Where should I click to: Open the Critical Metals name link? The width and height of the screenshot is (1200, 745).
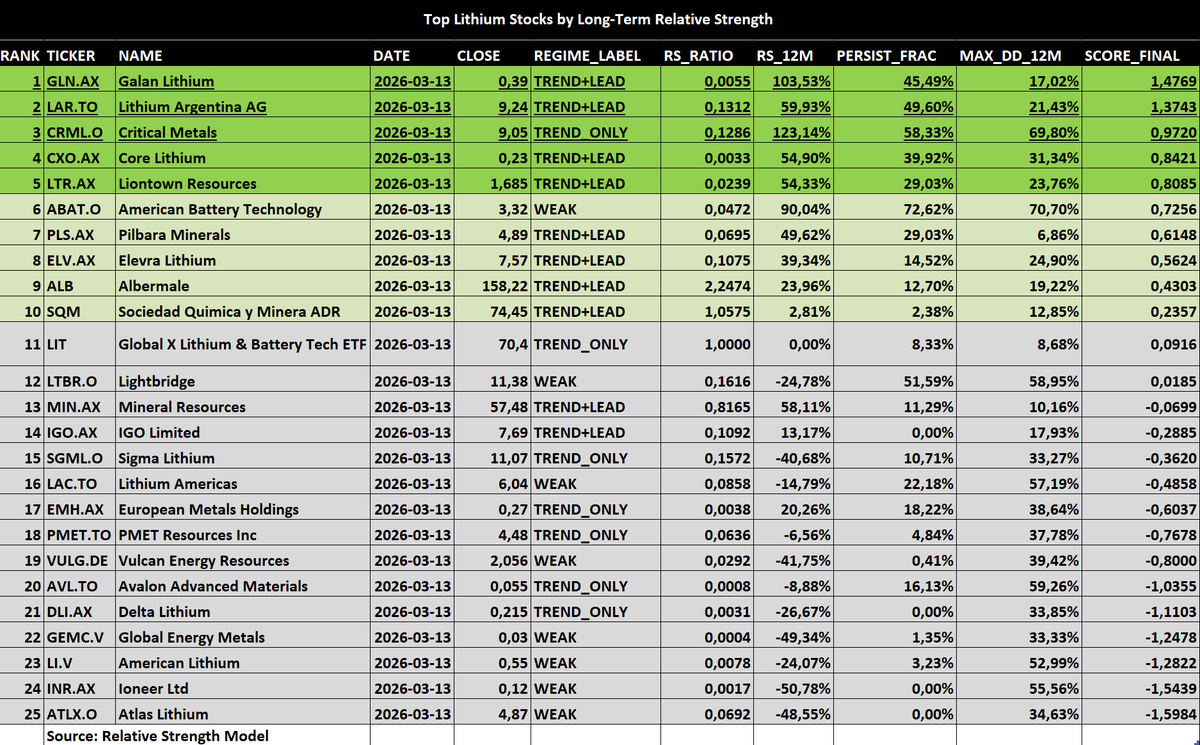coord(167,132)
